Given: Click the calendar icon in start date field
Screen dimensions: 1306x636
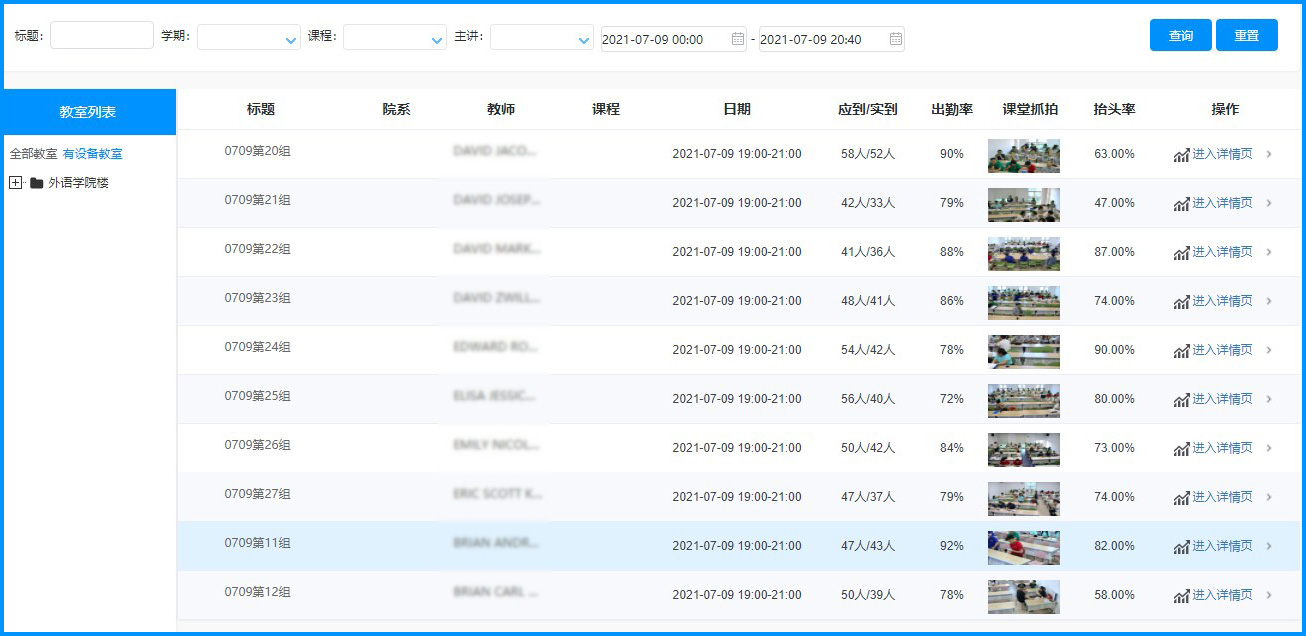Looking at the screenshot, I should [738, 39].
